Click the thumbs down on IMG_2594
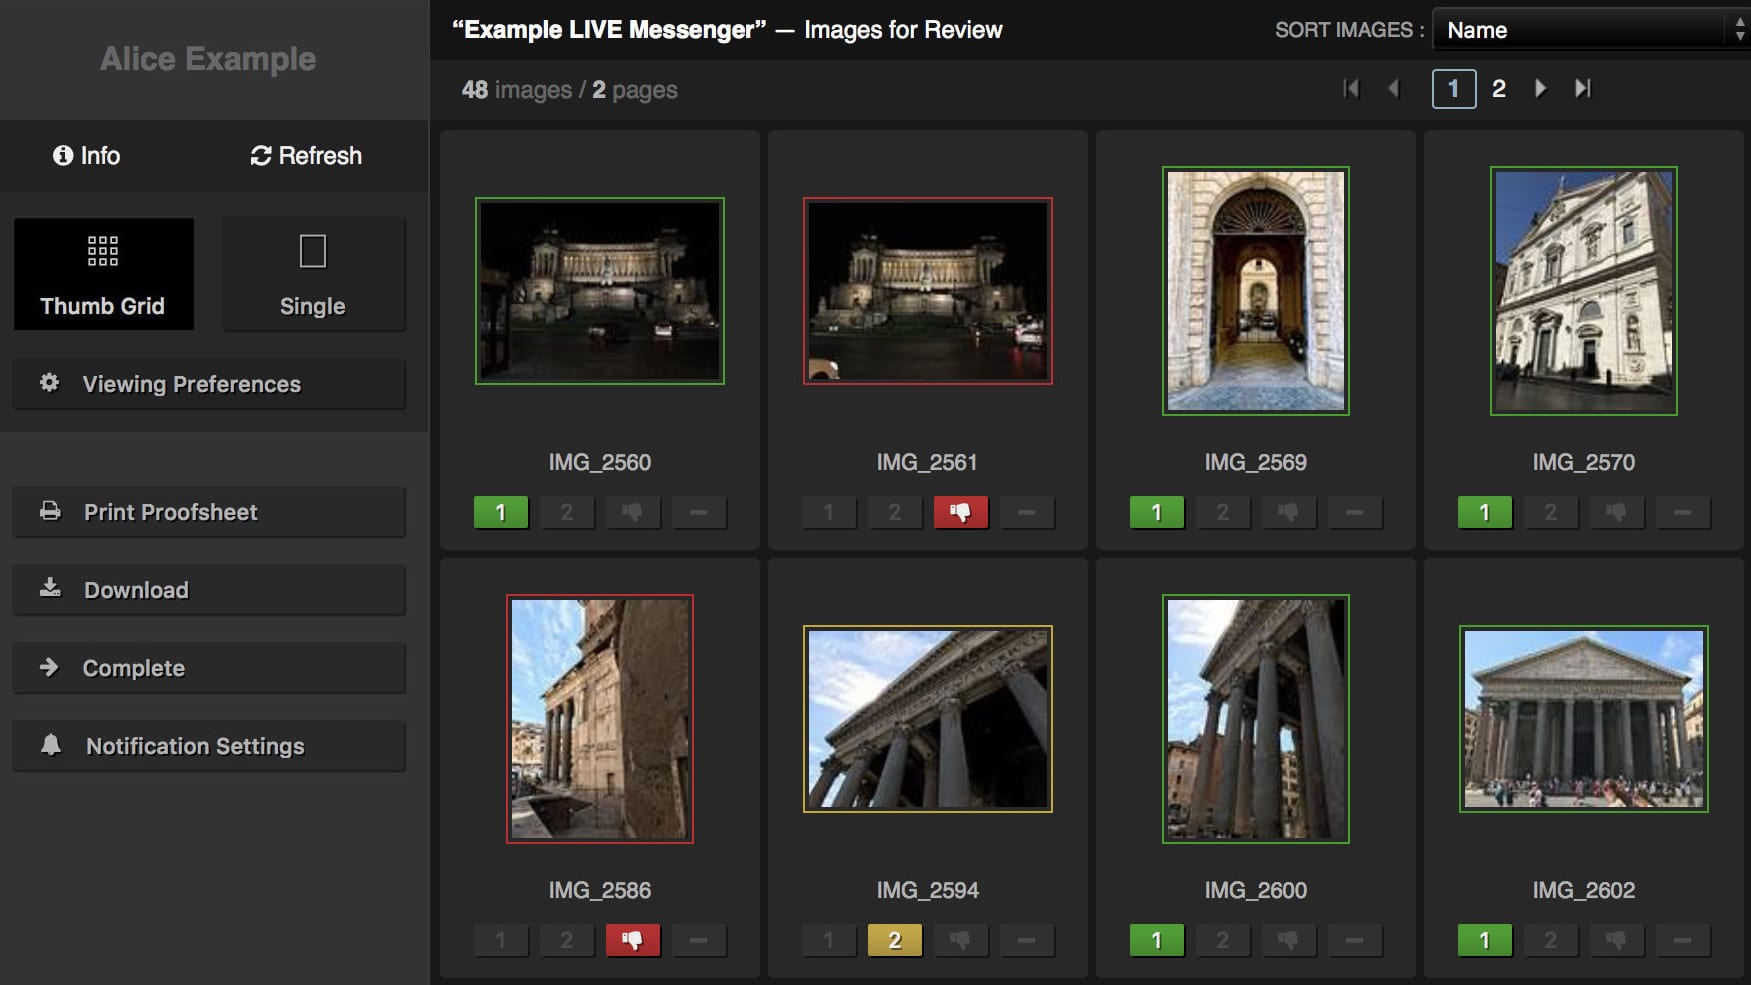 click(x=960, y=941)
